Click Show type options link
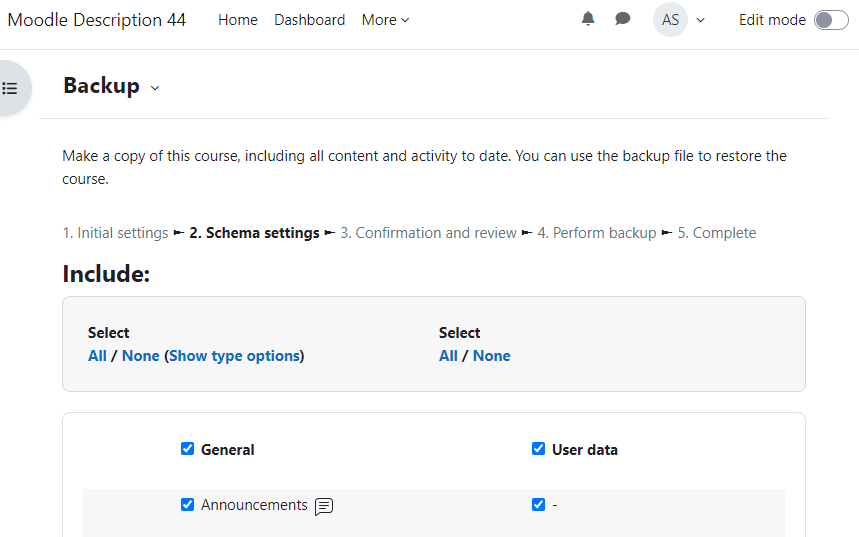The height and width of the screenshot is (537, 859). [234, 356]
